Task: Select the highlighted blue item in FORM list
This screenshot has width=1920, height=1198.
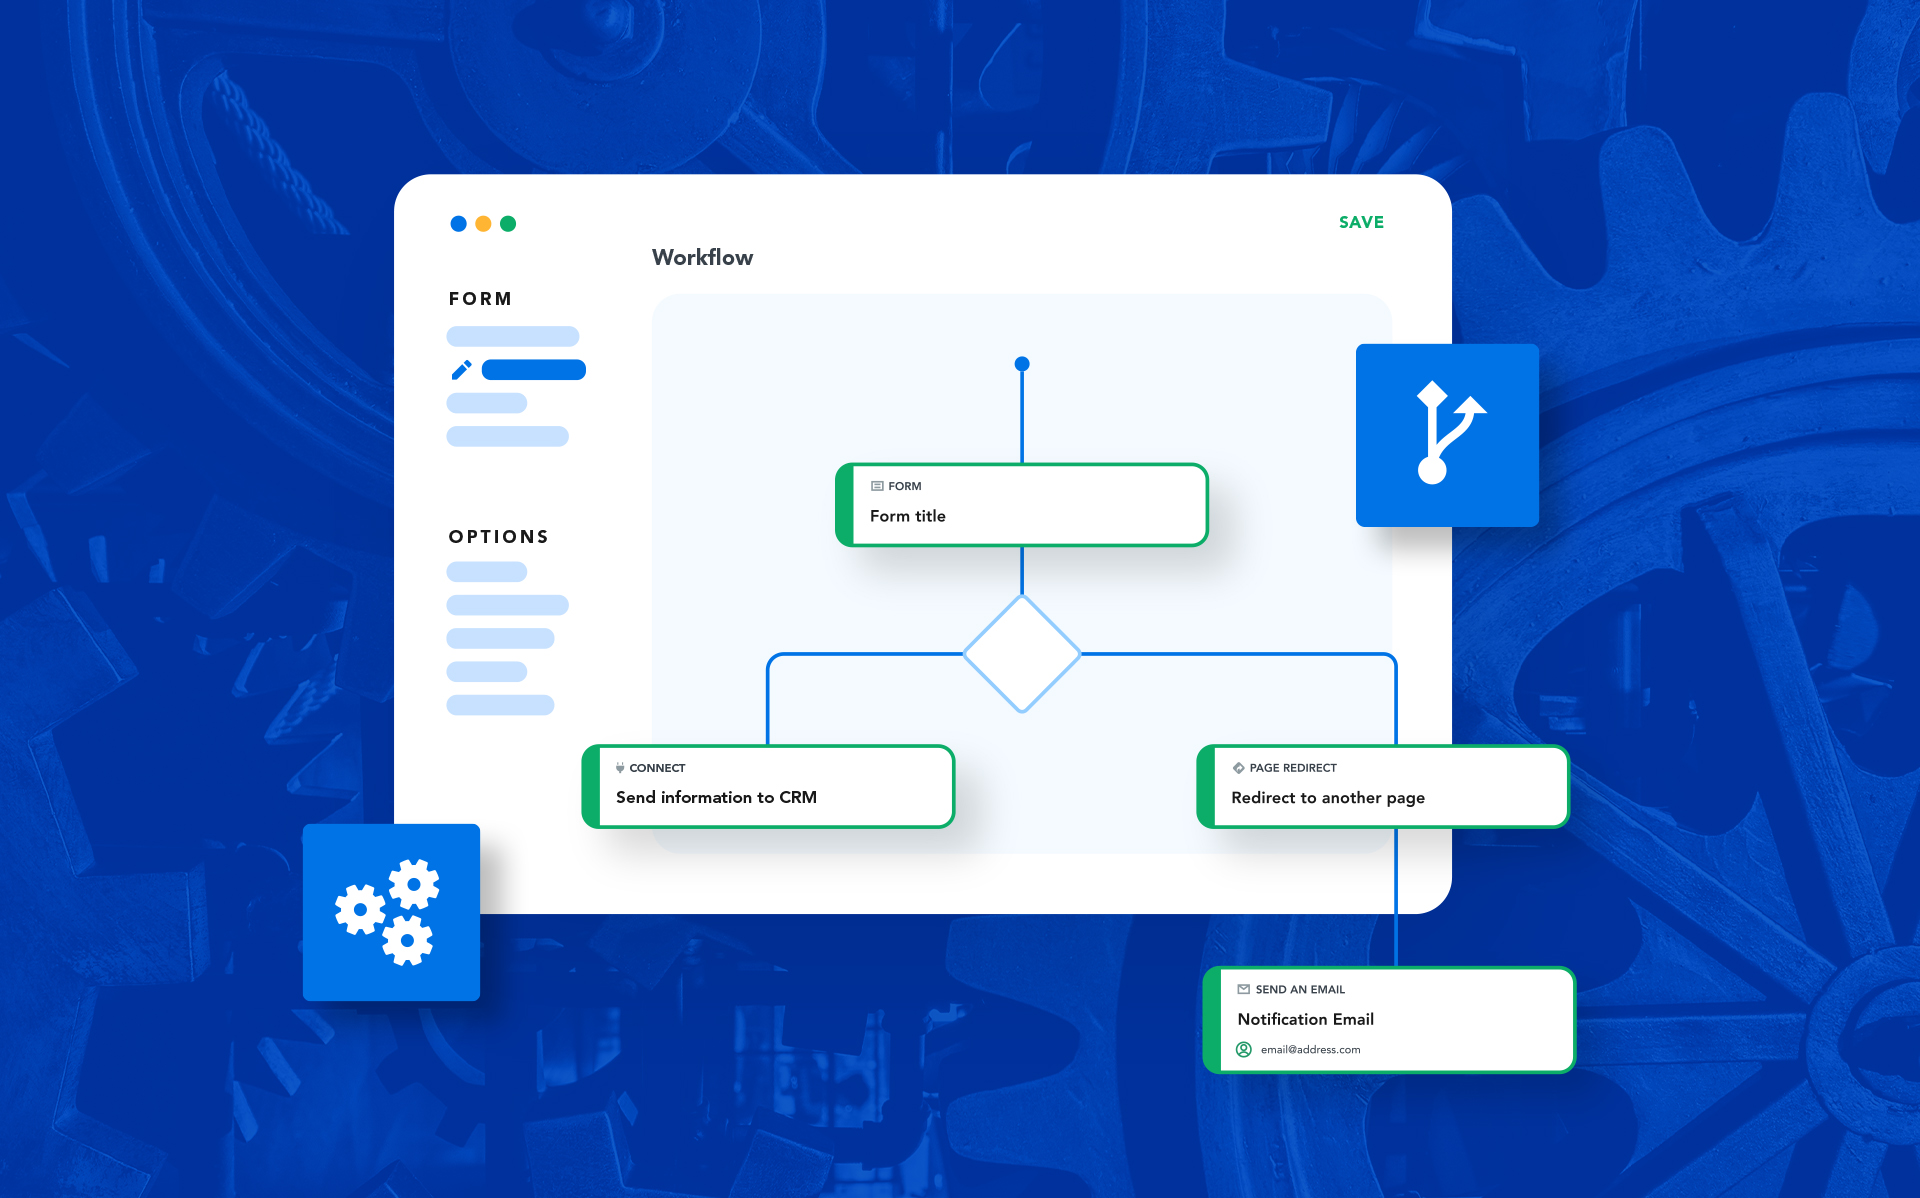Action: coord(533,370)
